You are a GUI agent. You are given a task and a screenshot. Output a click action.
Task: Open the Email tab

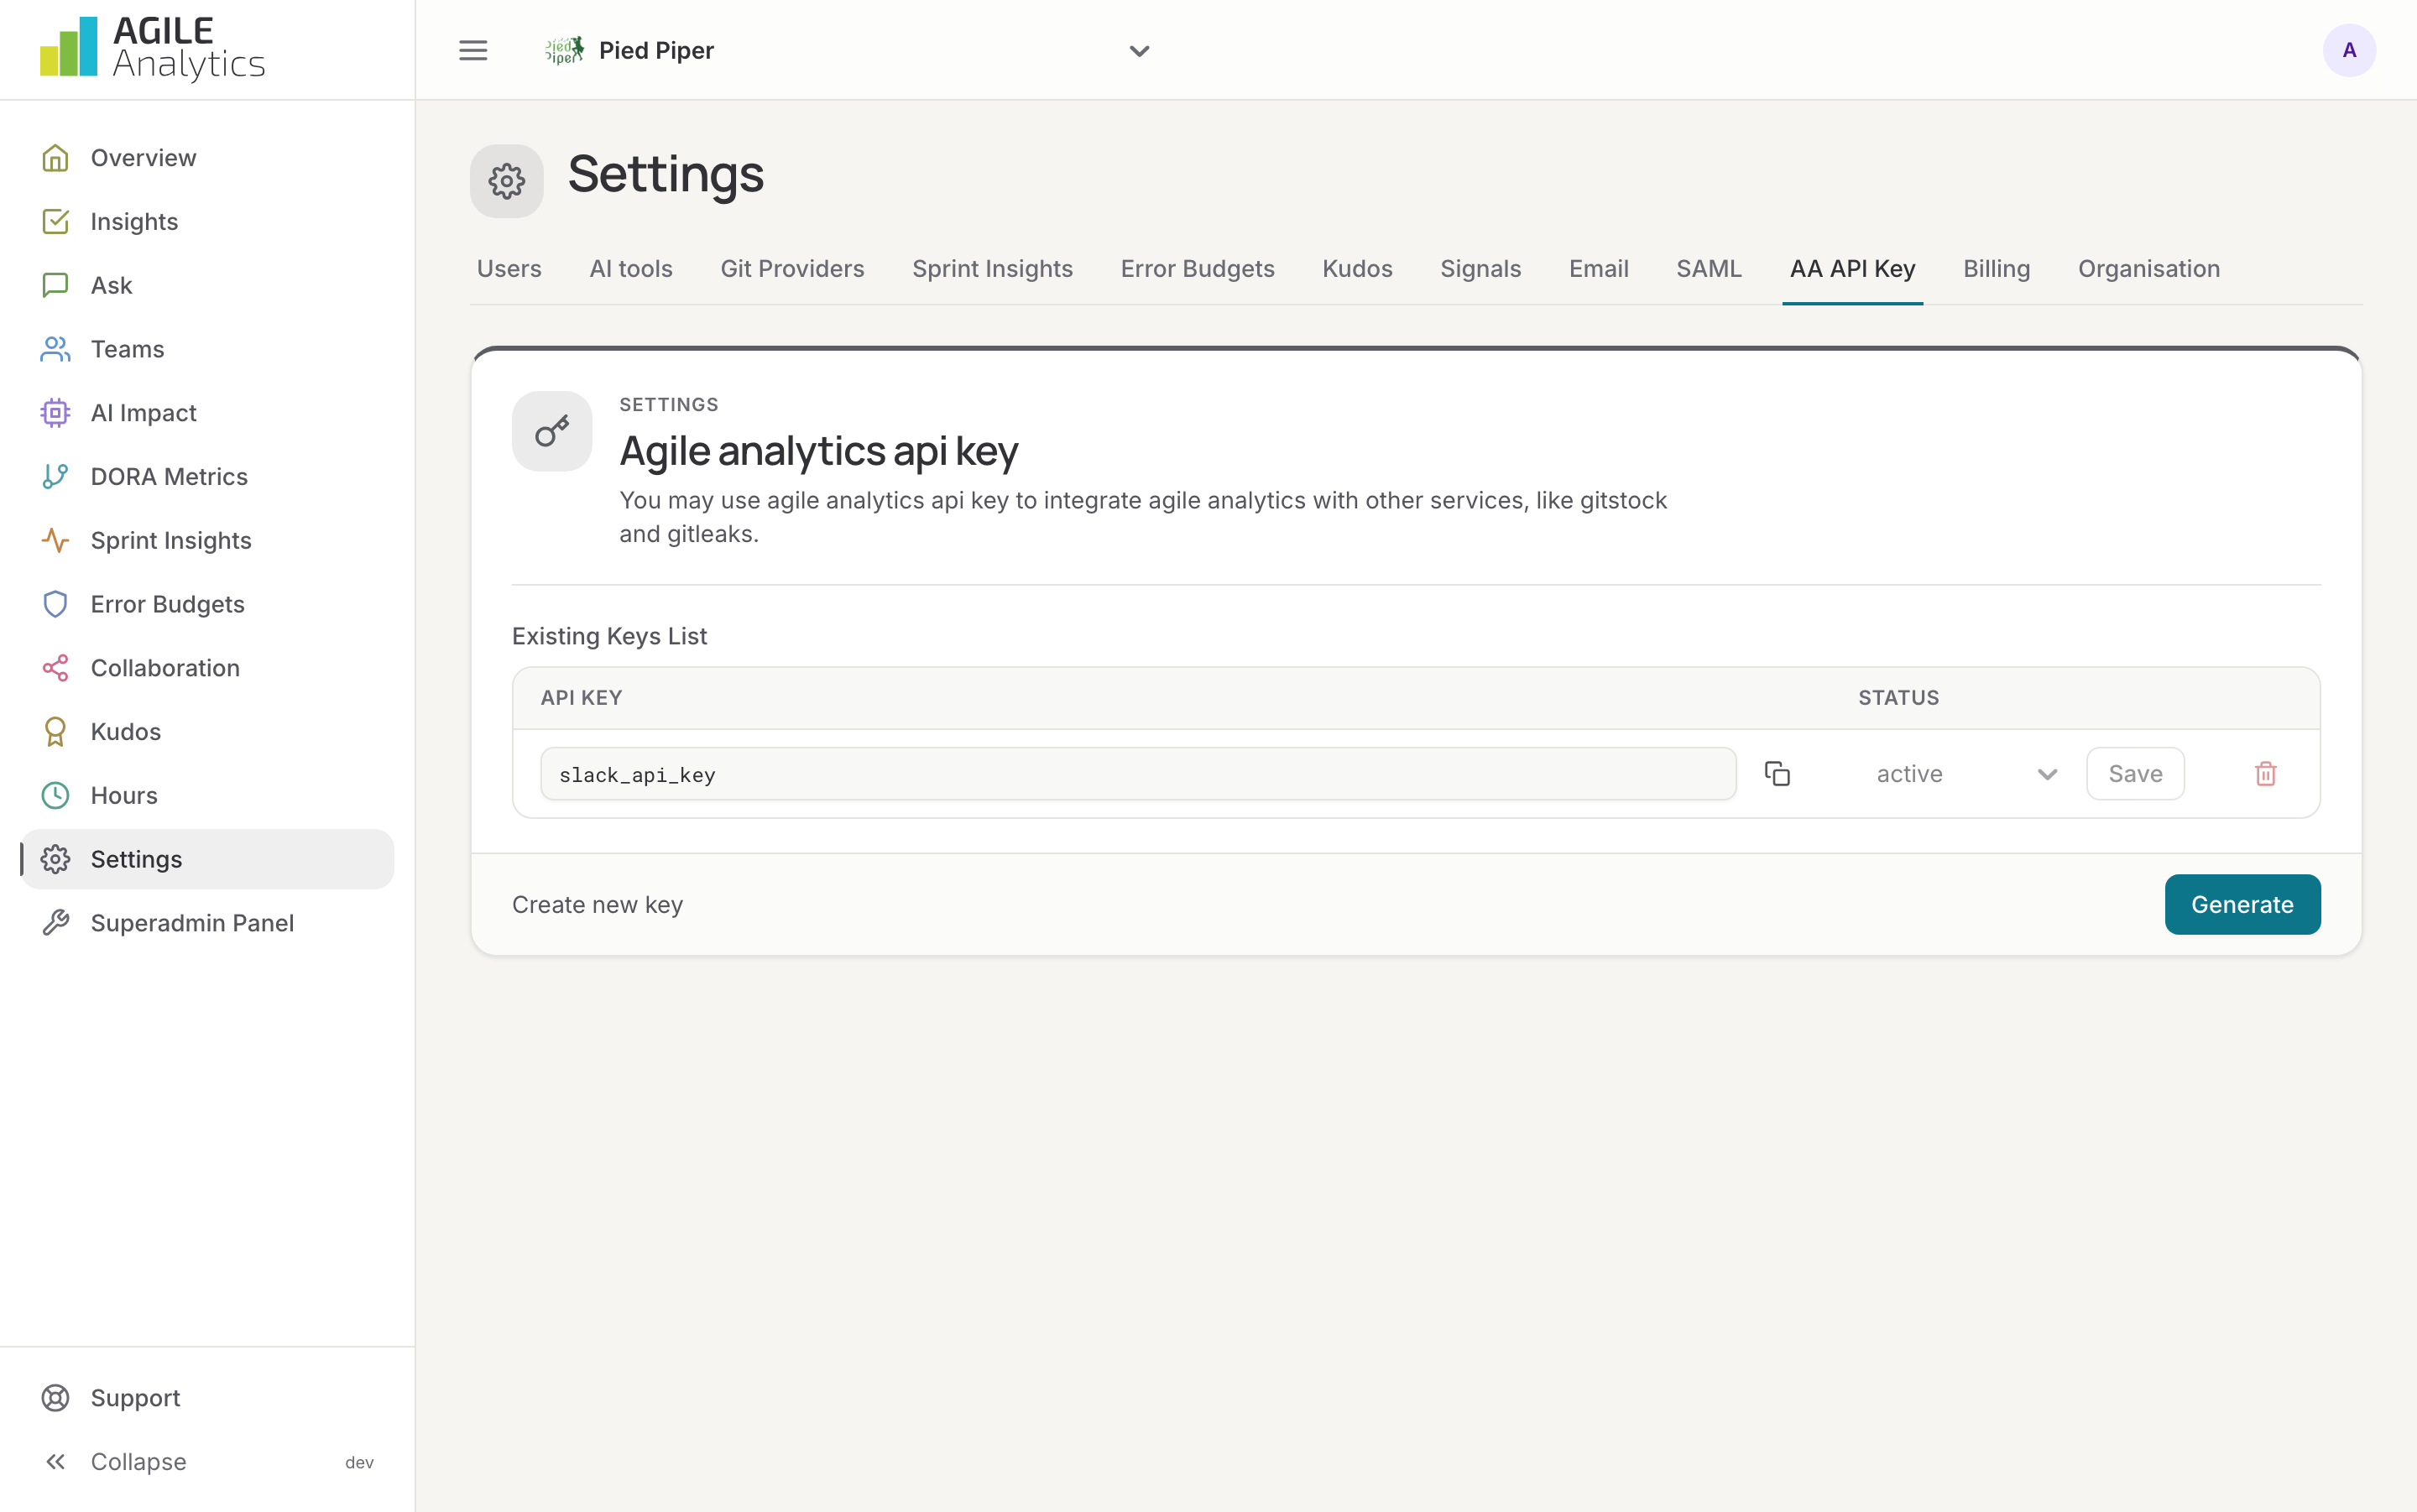(1598, 269)
